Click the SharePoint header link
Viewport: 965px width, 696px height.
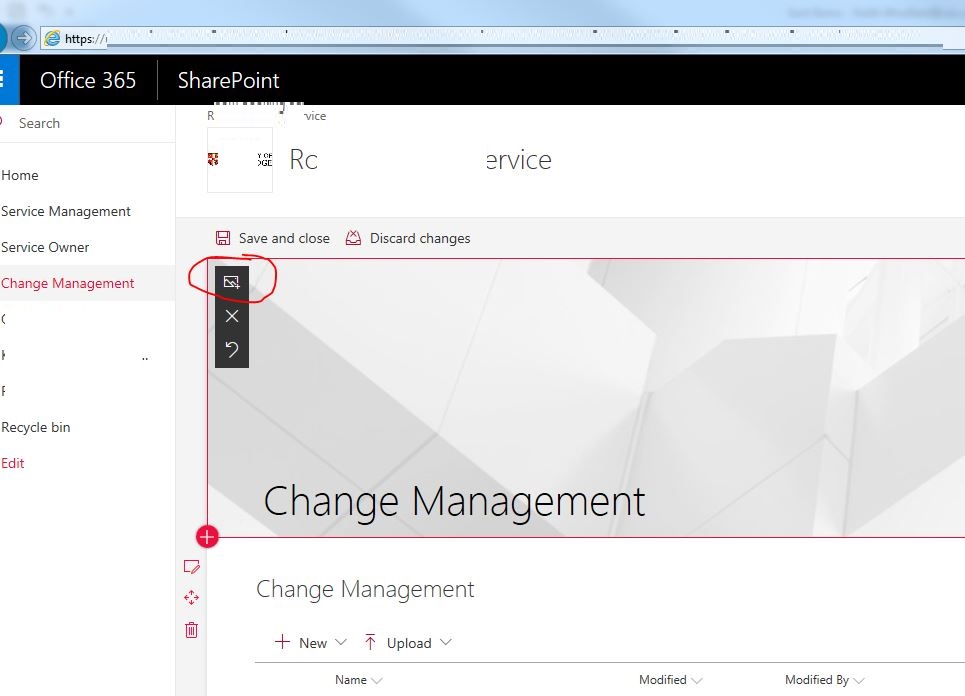tap(228, 81)
